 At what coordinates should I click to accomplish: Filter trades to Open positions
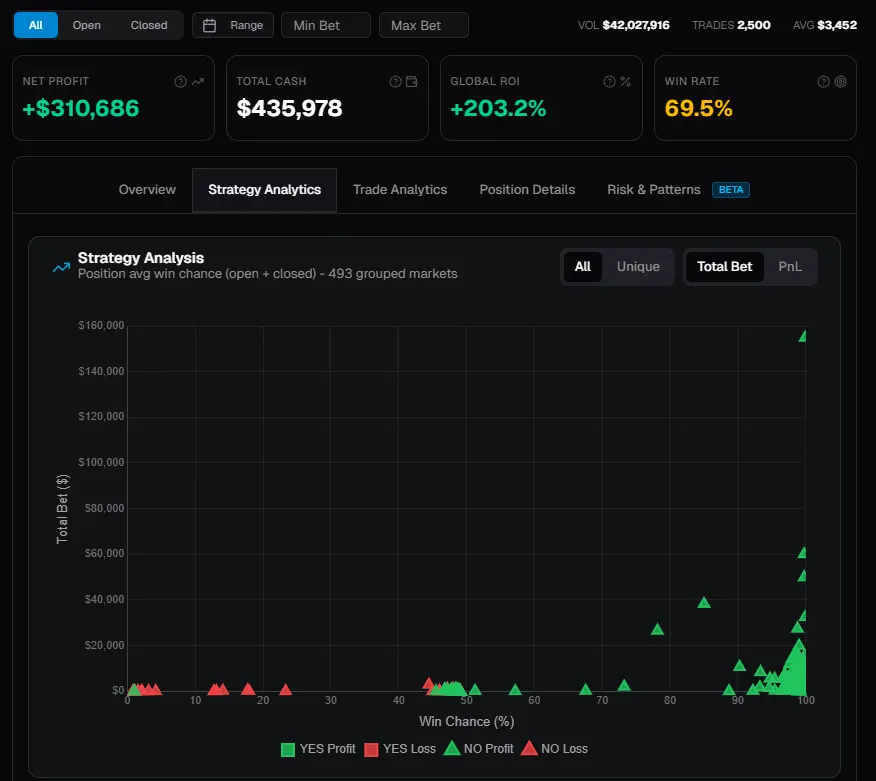[x=87, y=25]
